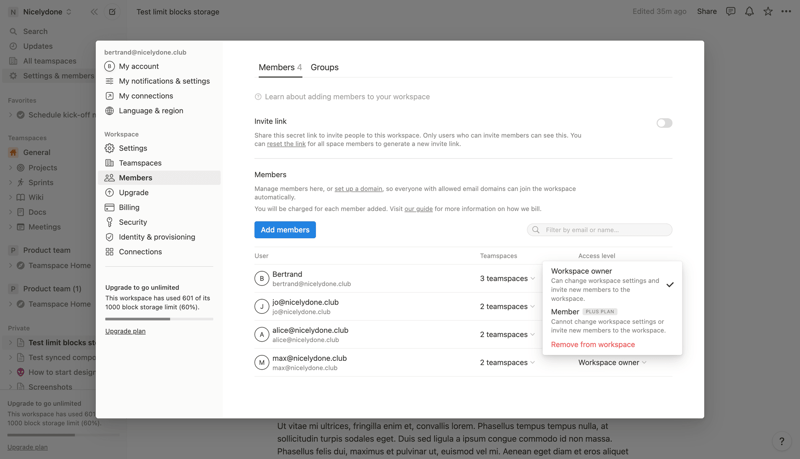The height and width of the screenshot is (459, 800).
Task: Choose Workspace owner access level option
Action: click(x=612, y=285)
